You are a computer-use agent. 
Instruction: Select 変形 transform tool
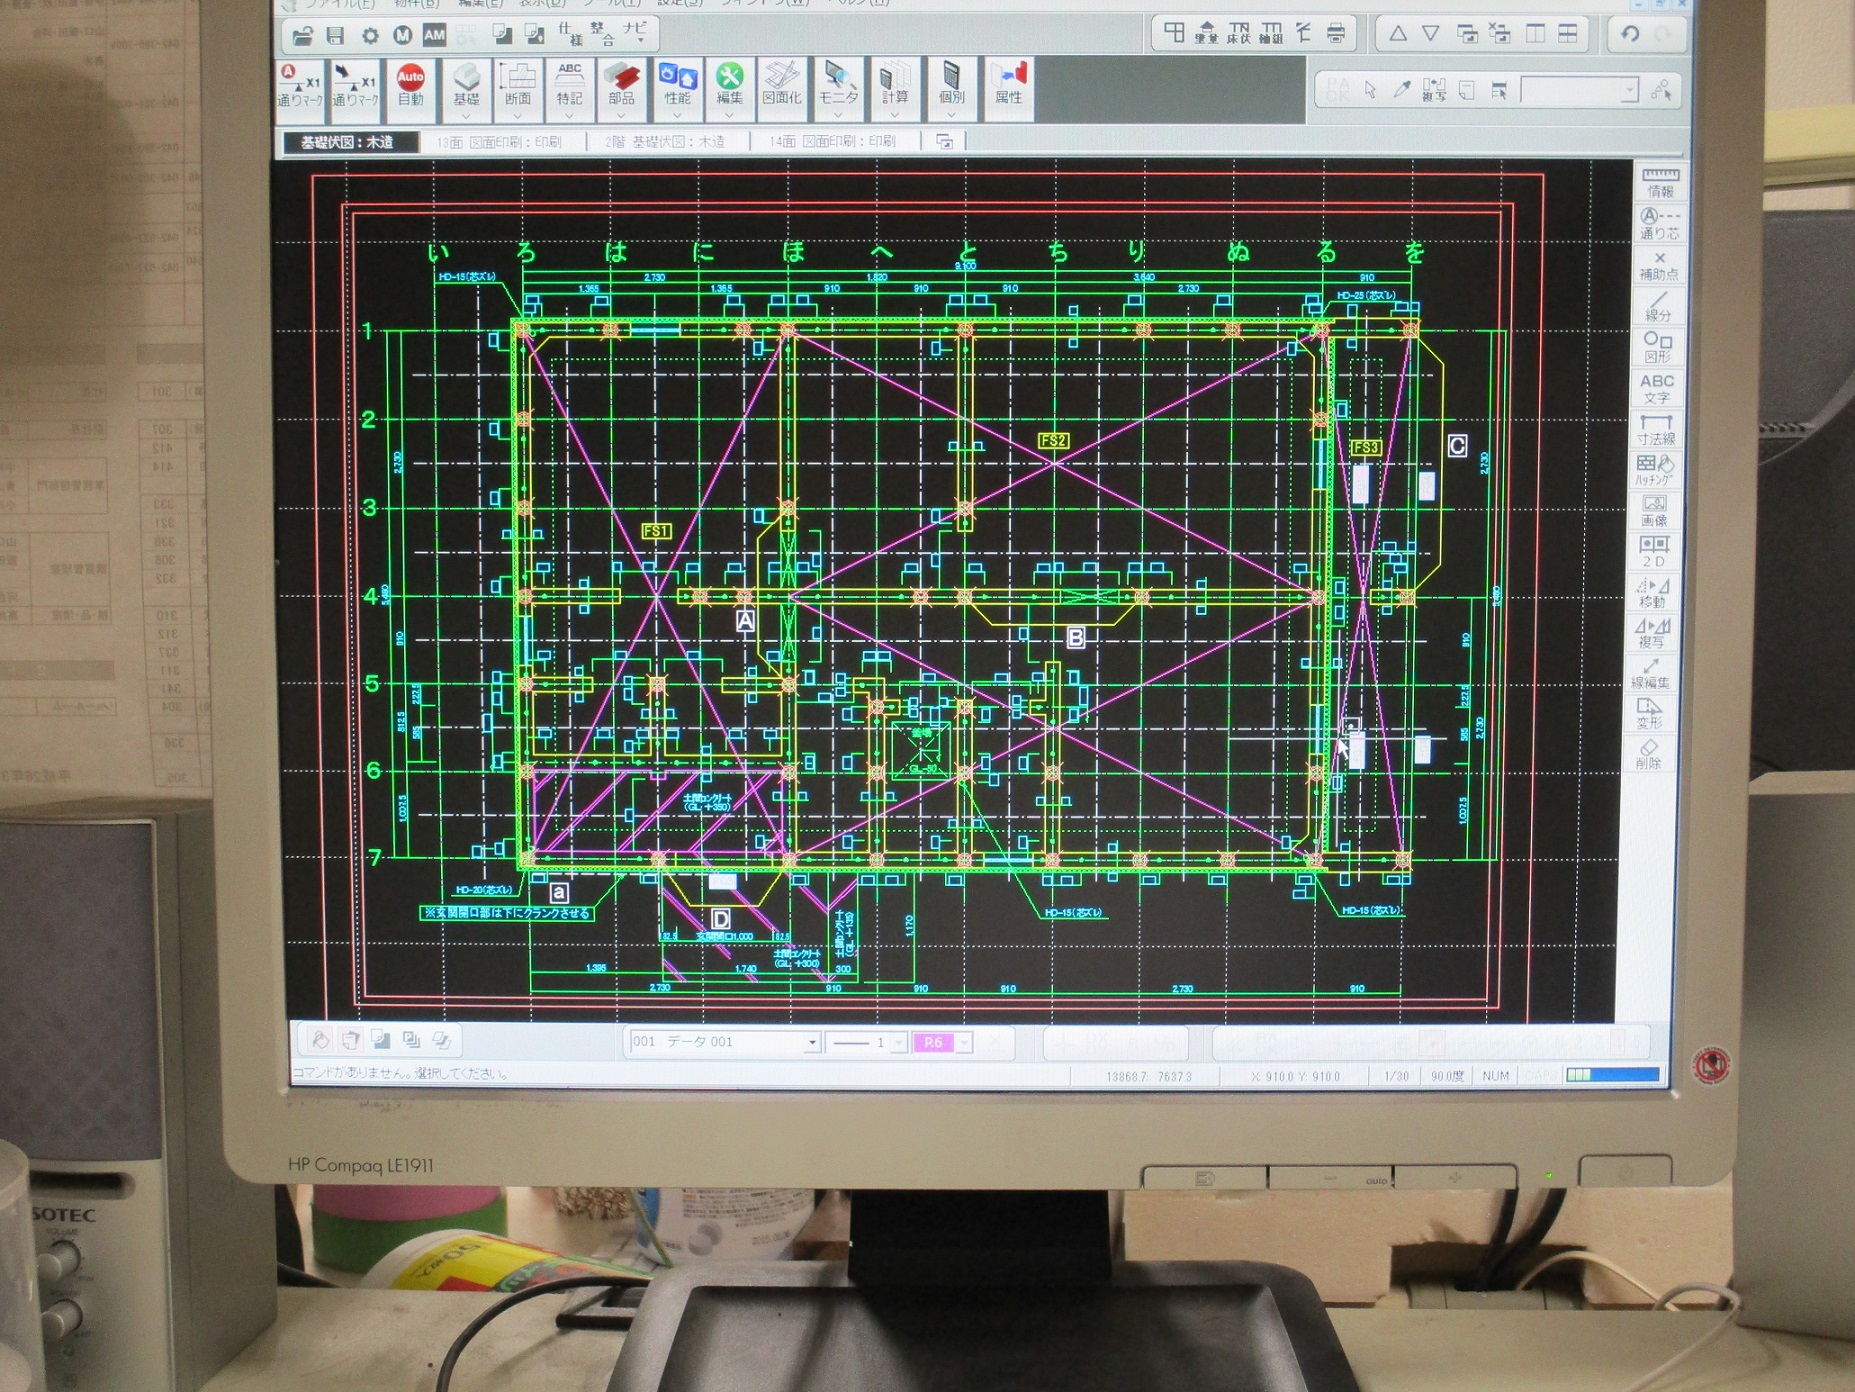pyautogui.click(x=1649, y=714)
